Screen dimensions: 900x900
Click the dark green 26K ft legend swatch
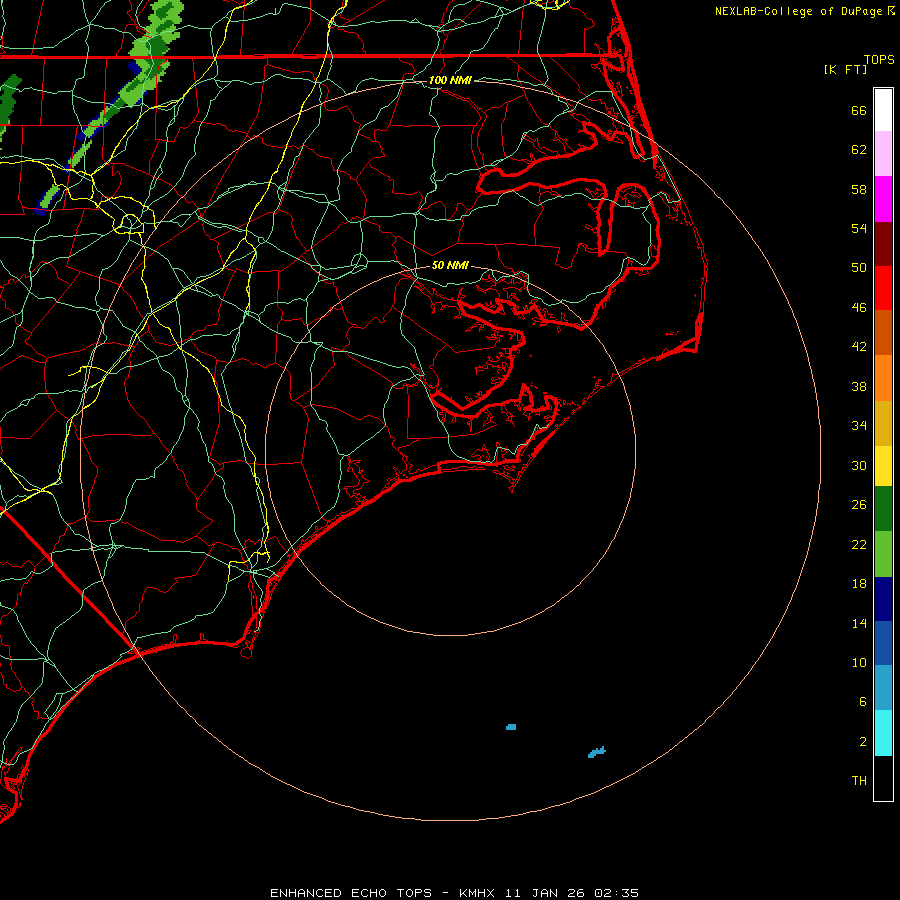click(883, 509)
